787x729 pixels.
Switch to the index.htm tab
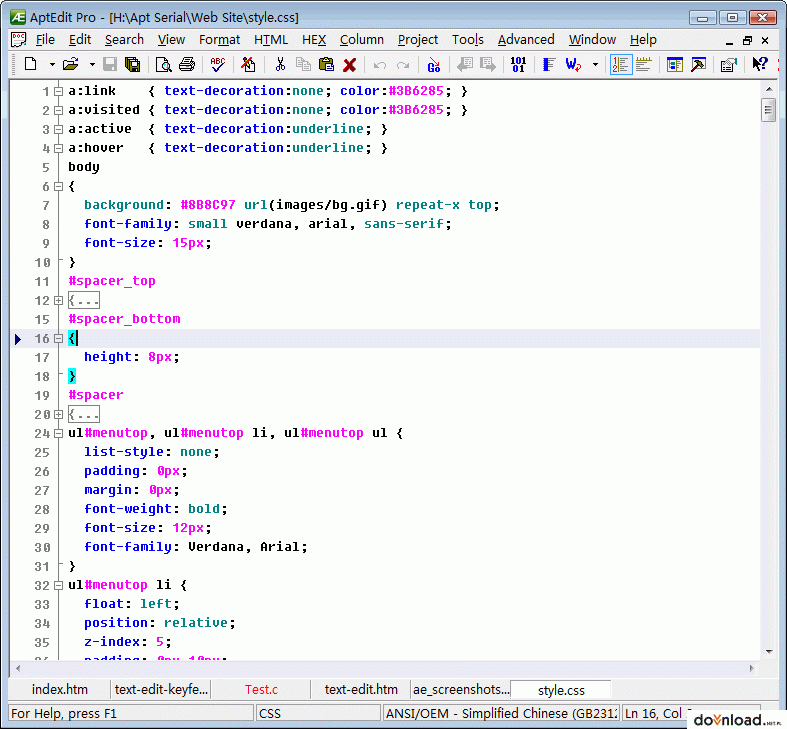pos(60,689)
